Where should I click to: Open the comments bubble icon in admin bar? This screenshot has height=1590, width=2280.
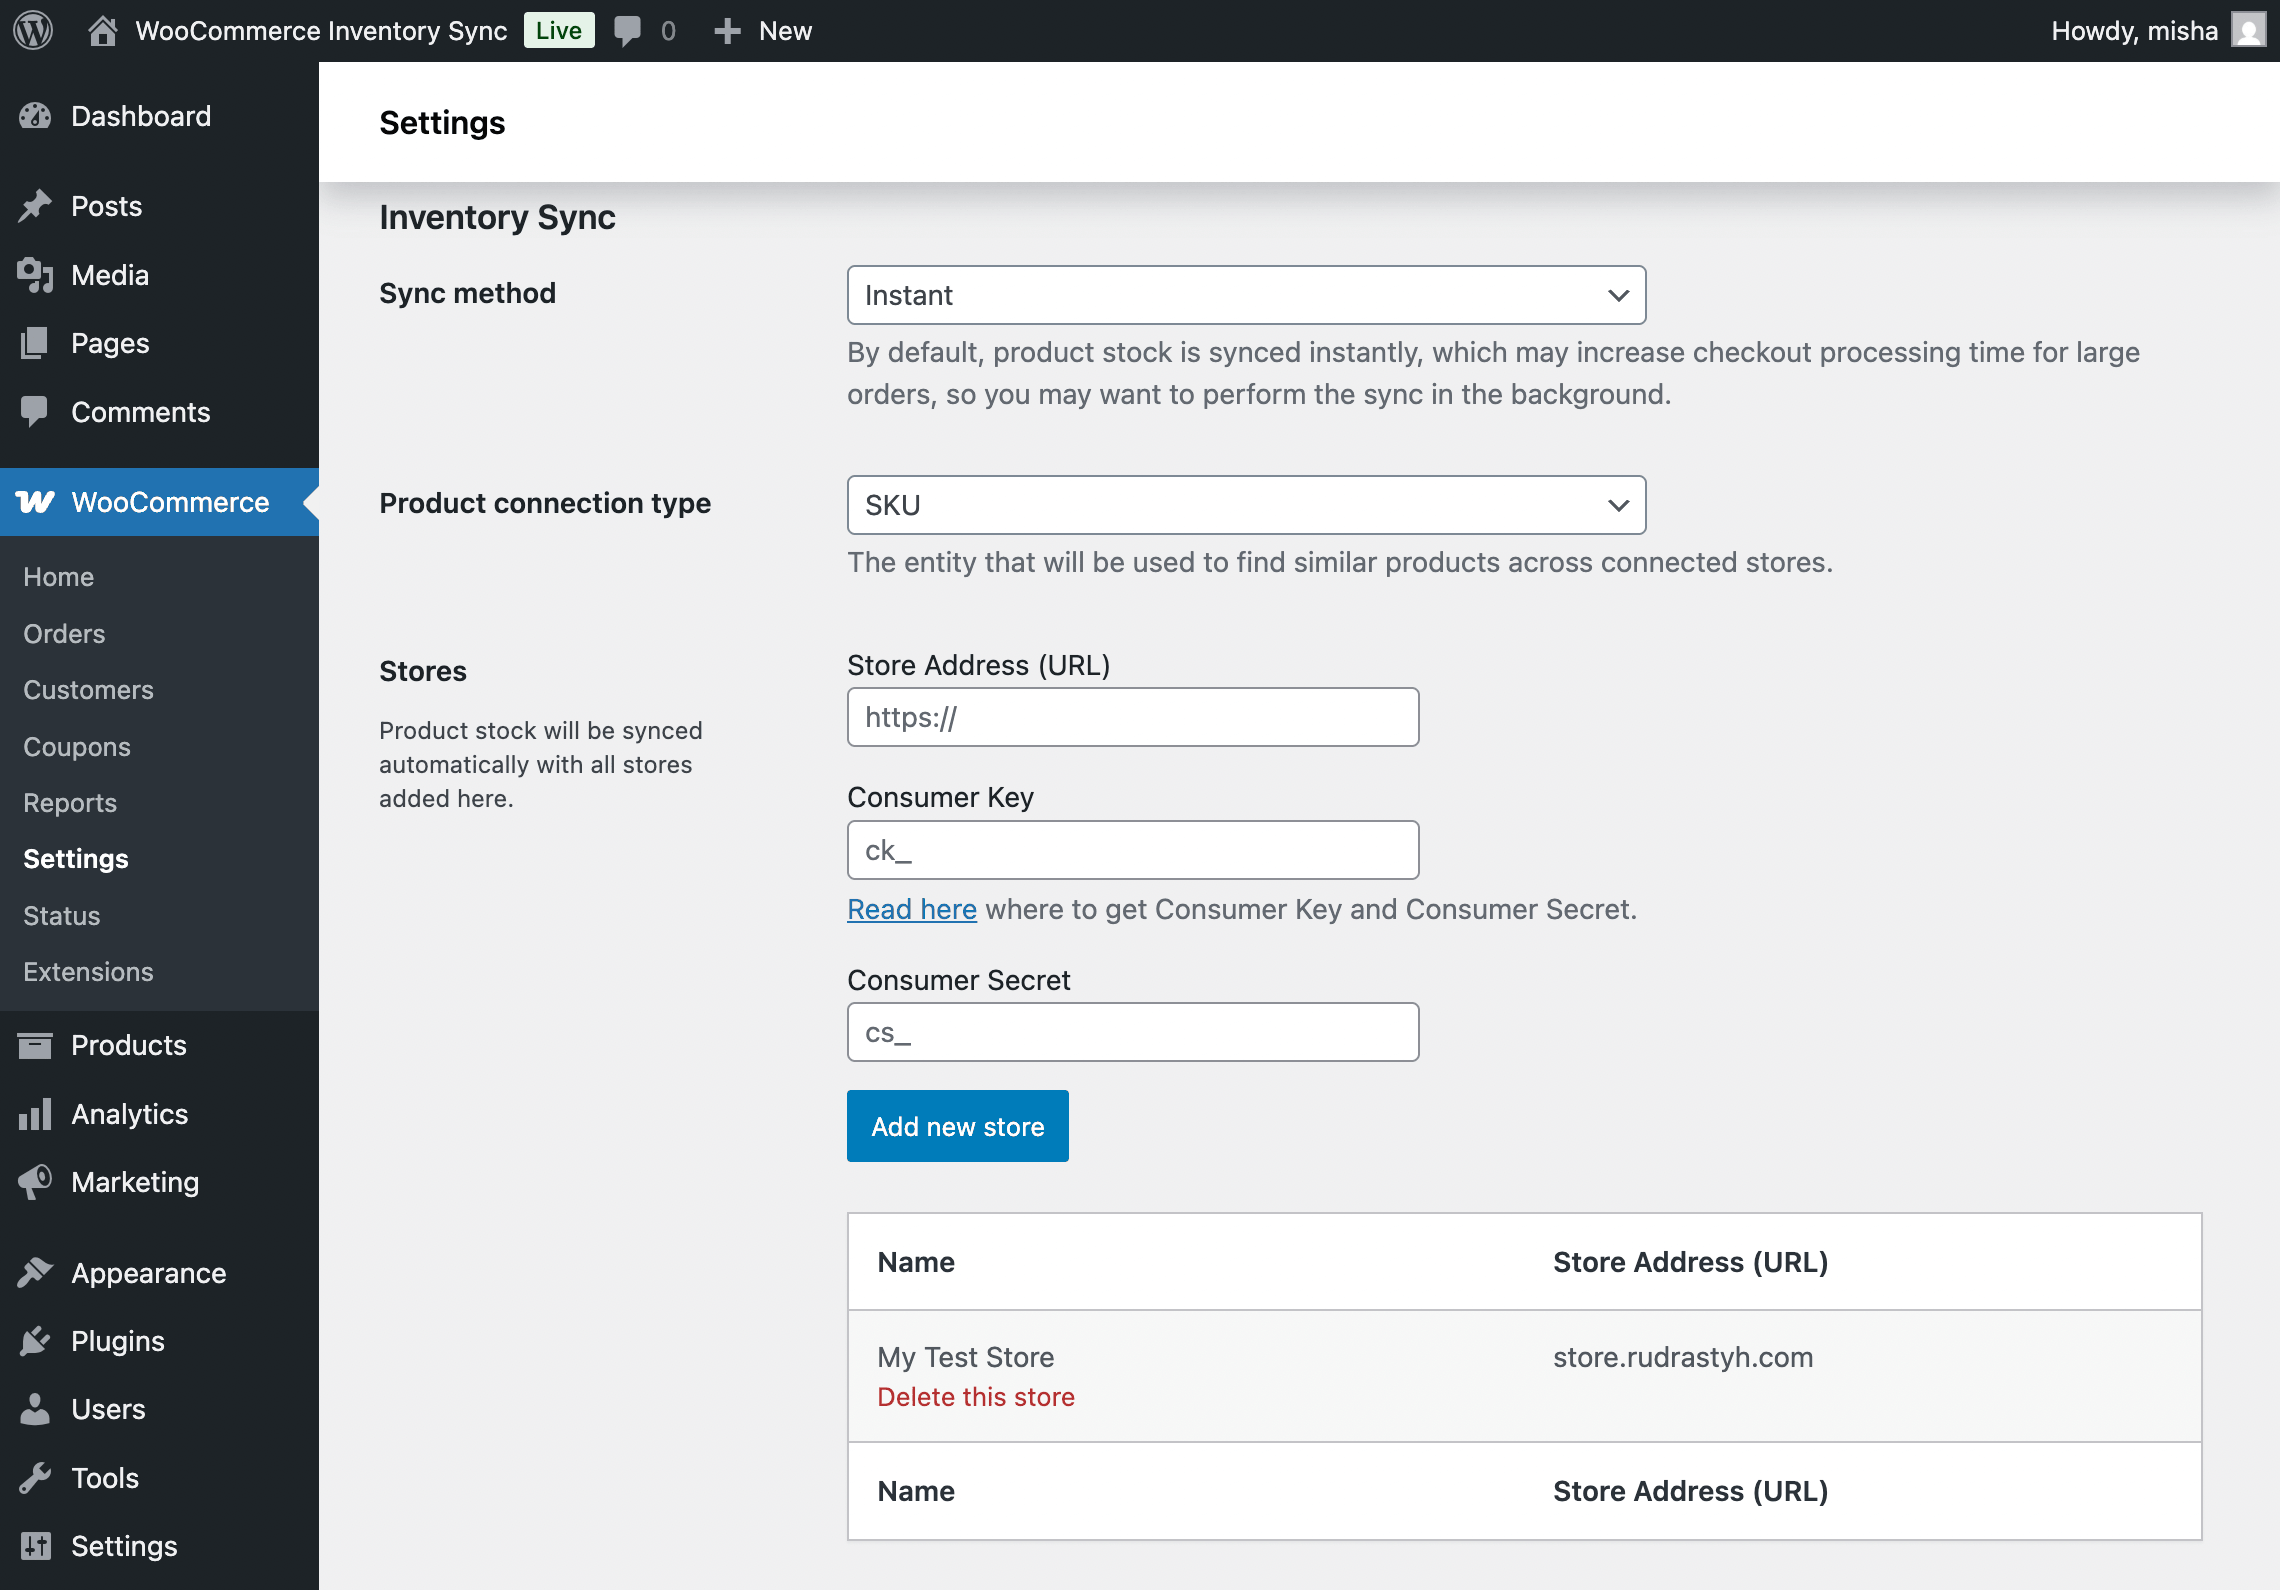(628, 30)
